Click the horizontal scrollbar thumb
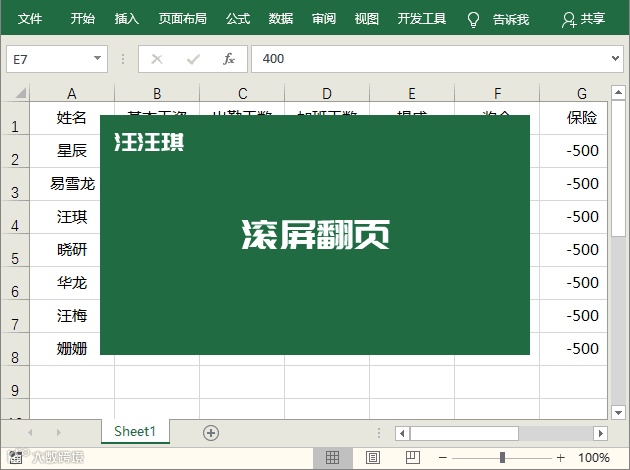The image size is (630, 470). click(464, 433)
